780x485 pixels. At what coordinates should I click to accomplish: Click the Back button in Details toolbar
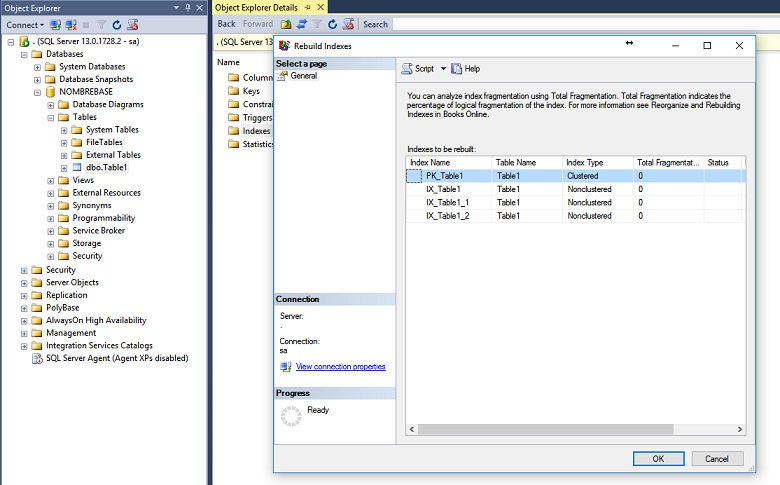(226, 24)
